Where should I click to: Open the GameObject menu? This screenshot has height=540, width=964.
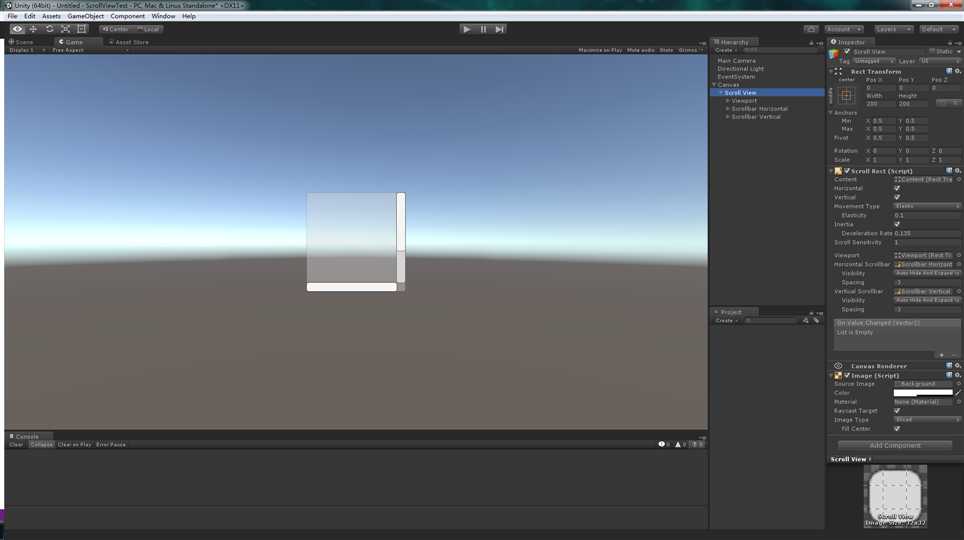(x=85, y=16)
